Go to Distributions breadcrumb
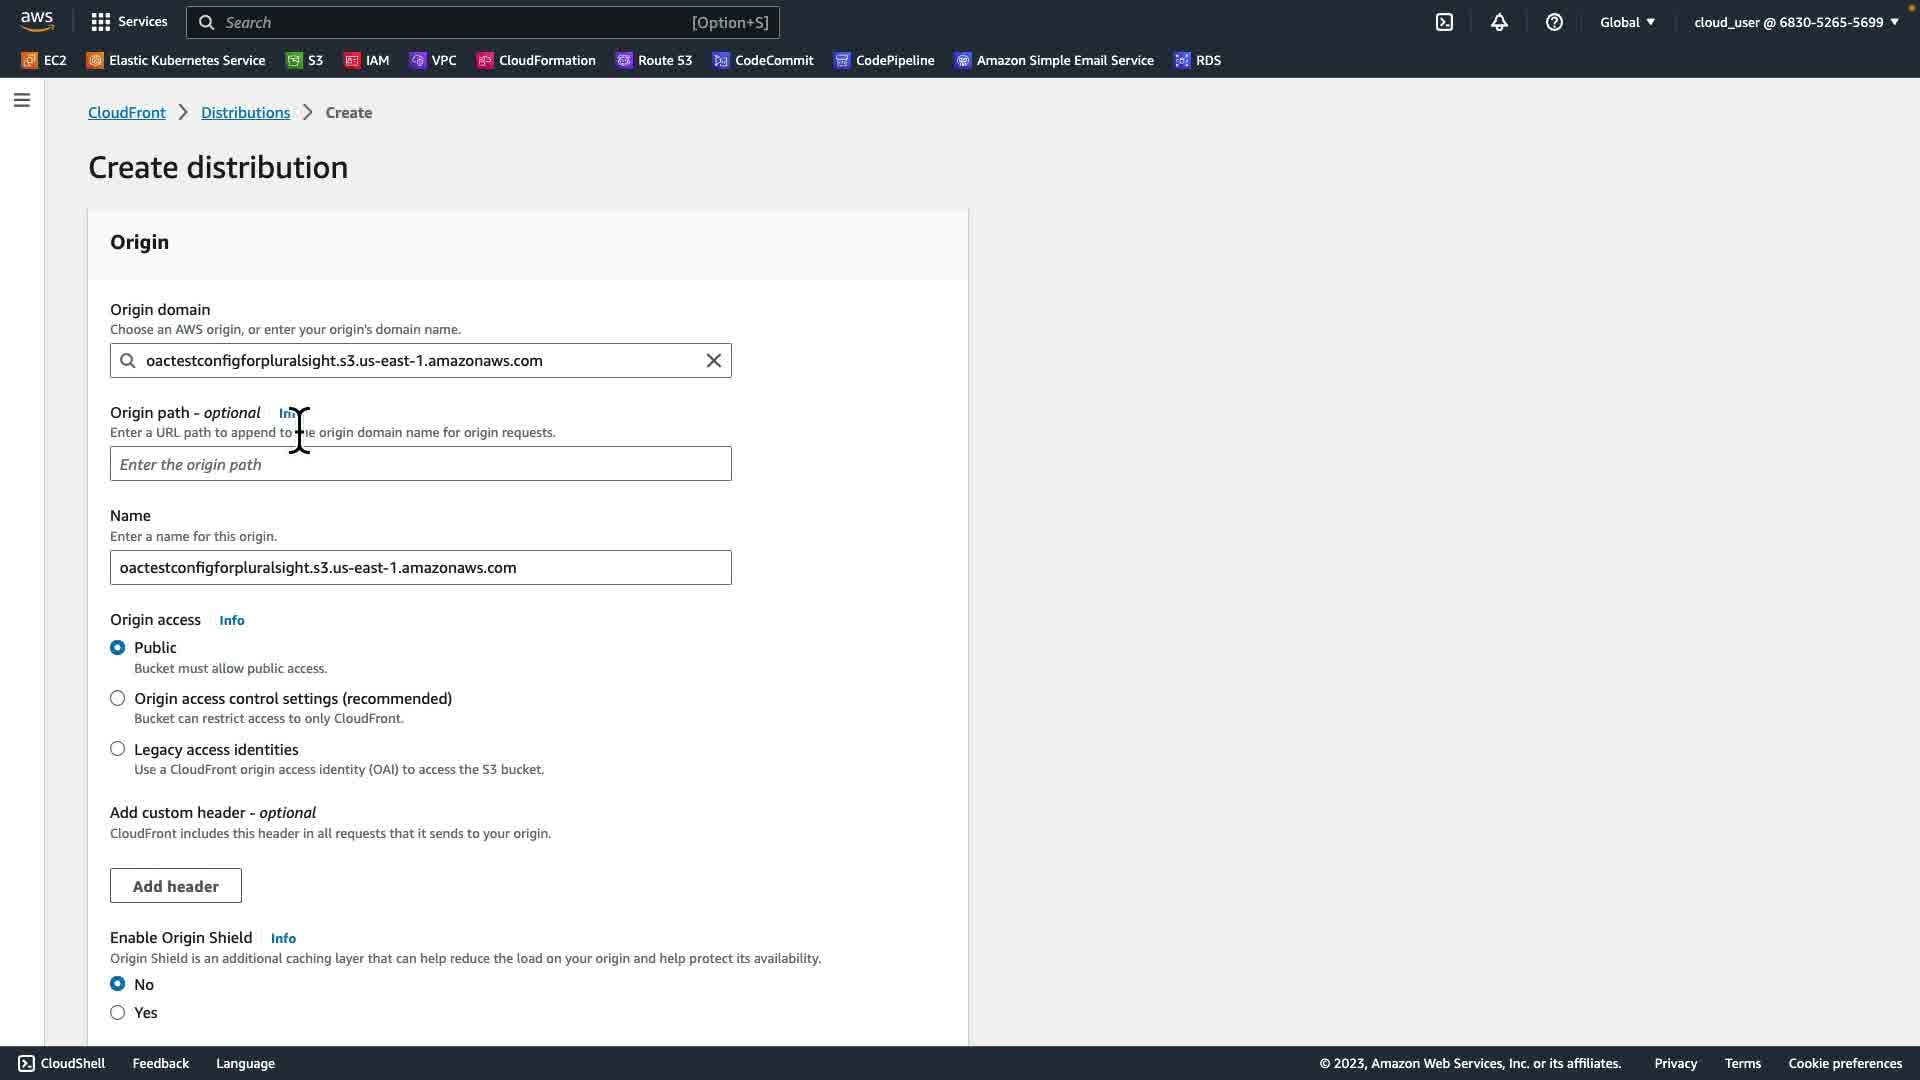 [245, 113]
